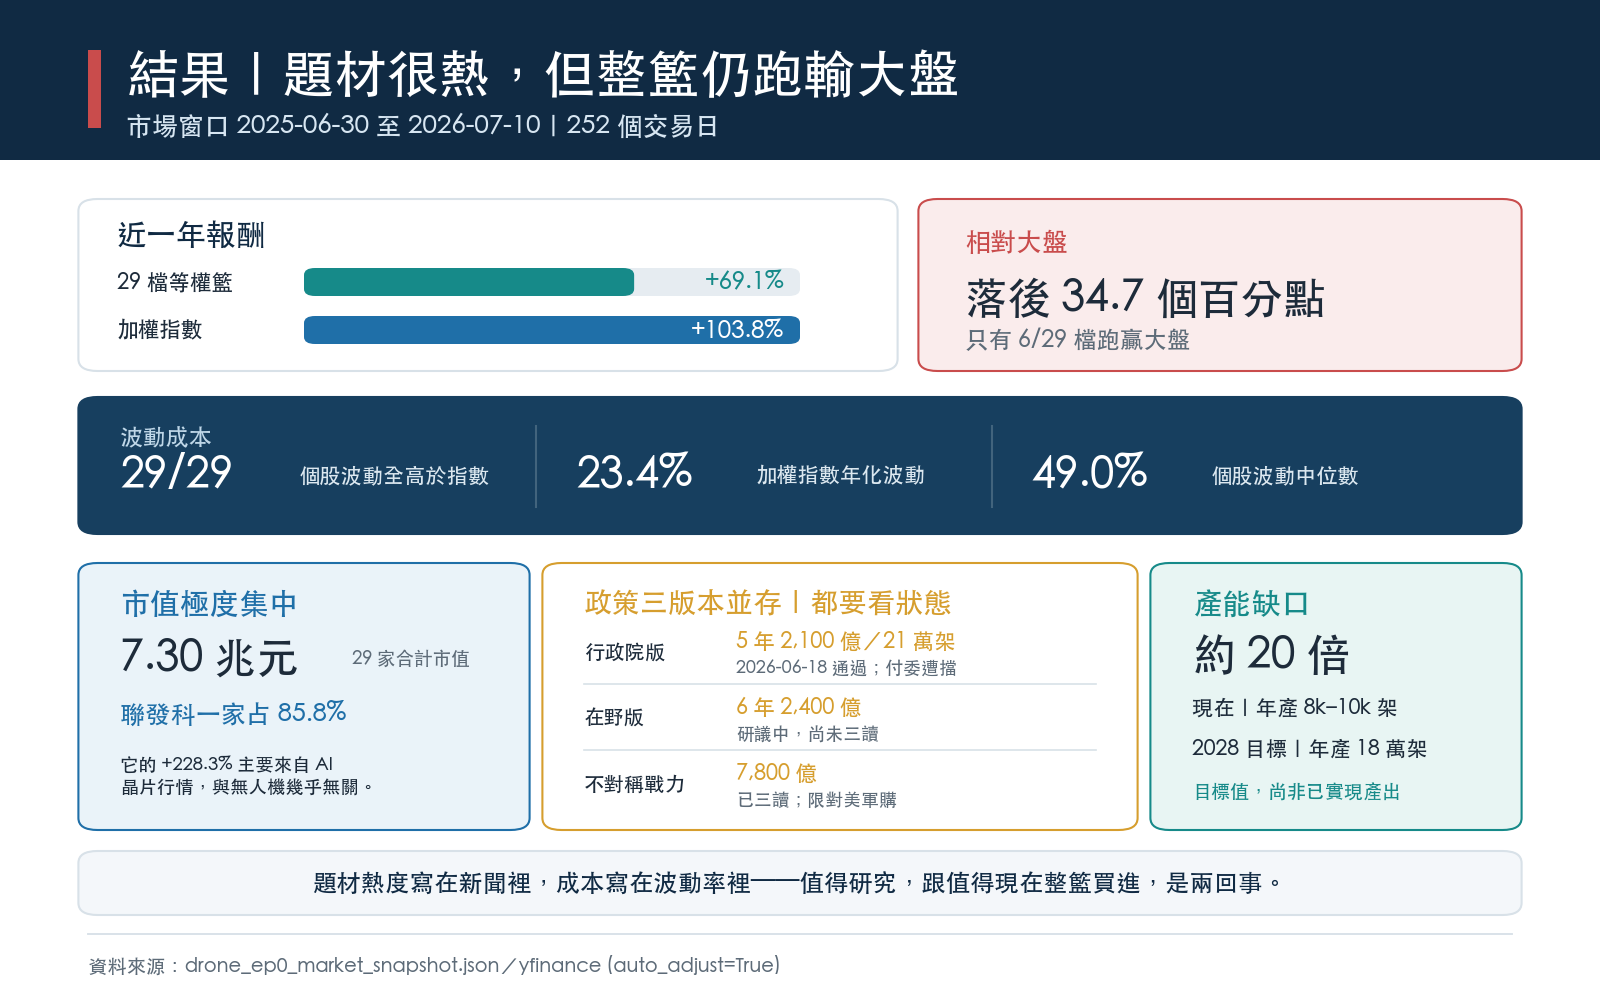Click 6 年 2,400 億 text

coord(799,707)
